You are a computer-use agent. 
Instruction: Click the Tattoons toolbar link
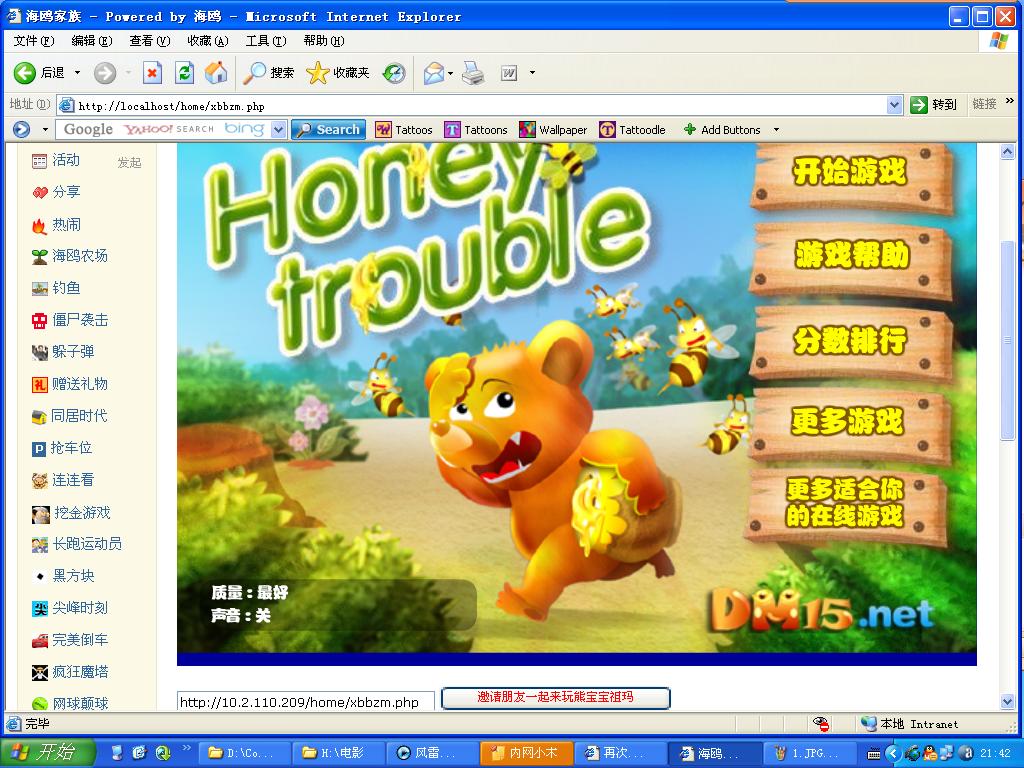pos(476,130)
